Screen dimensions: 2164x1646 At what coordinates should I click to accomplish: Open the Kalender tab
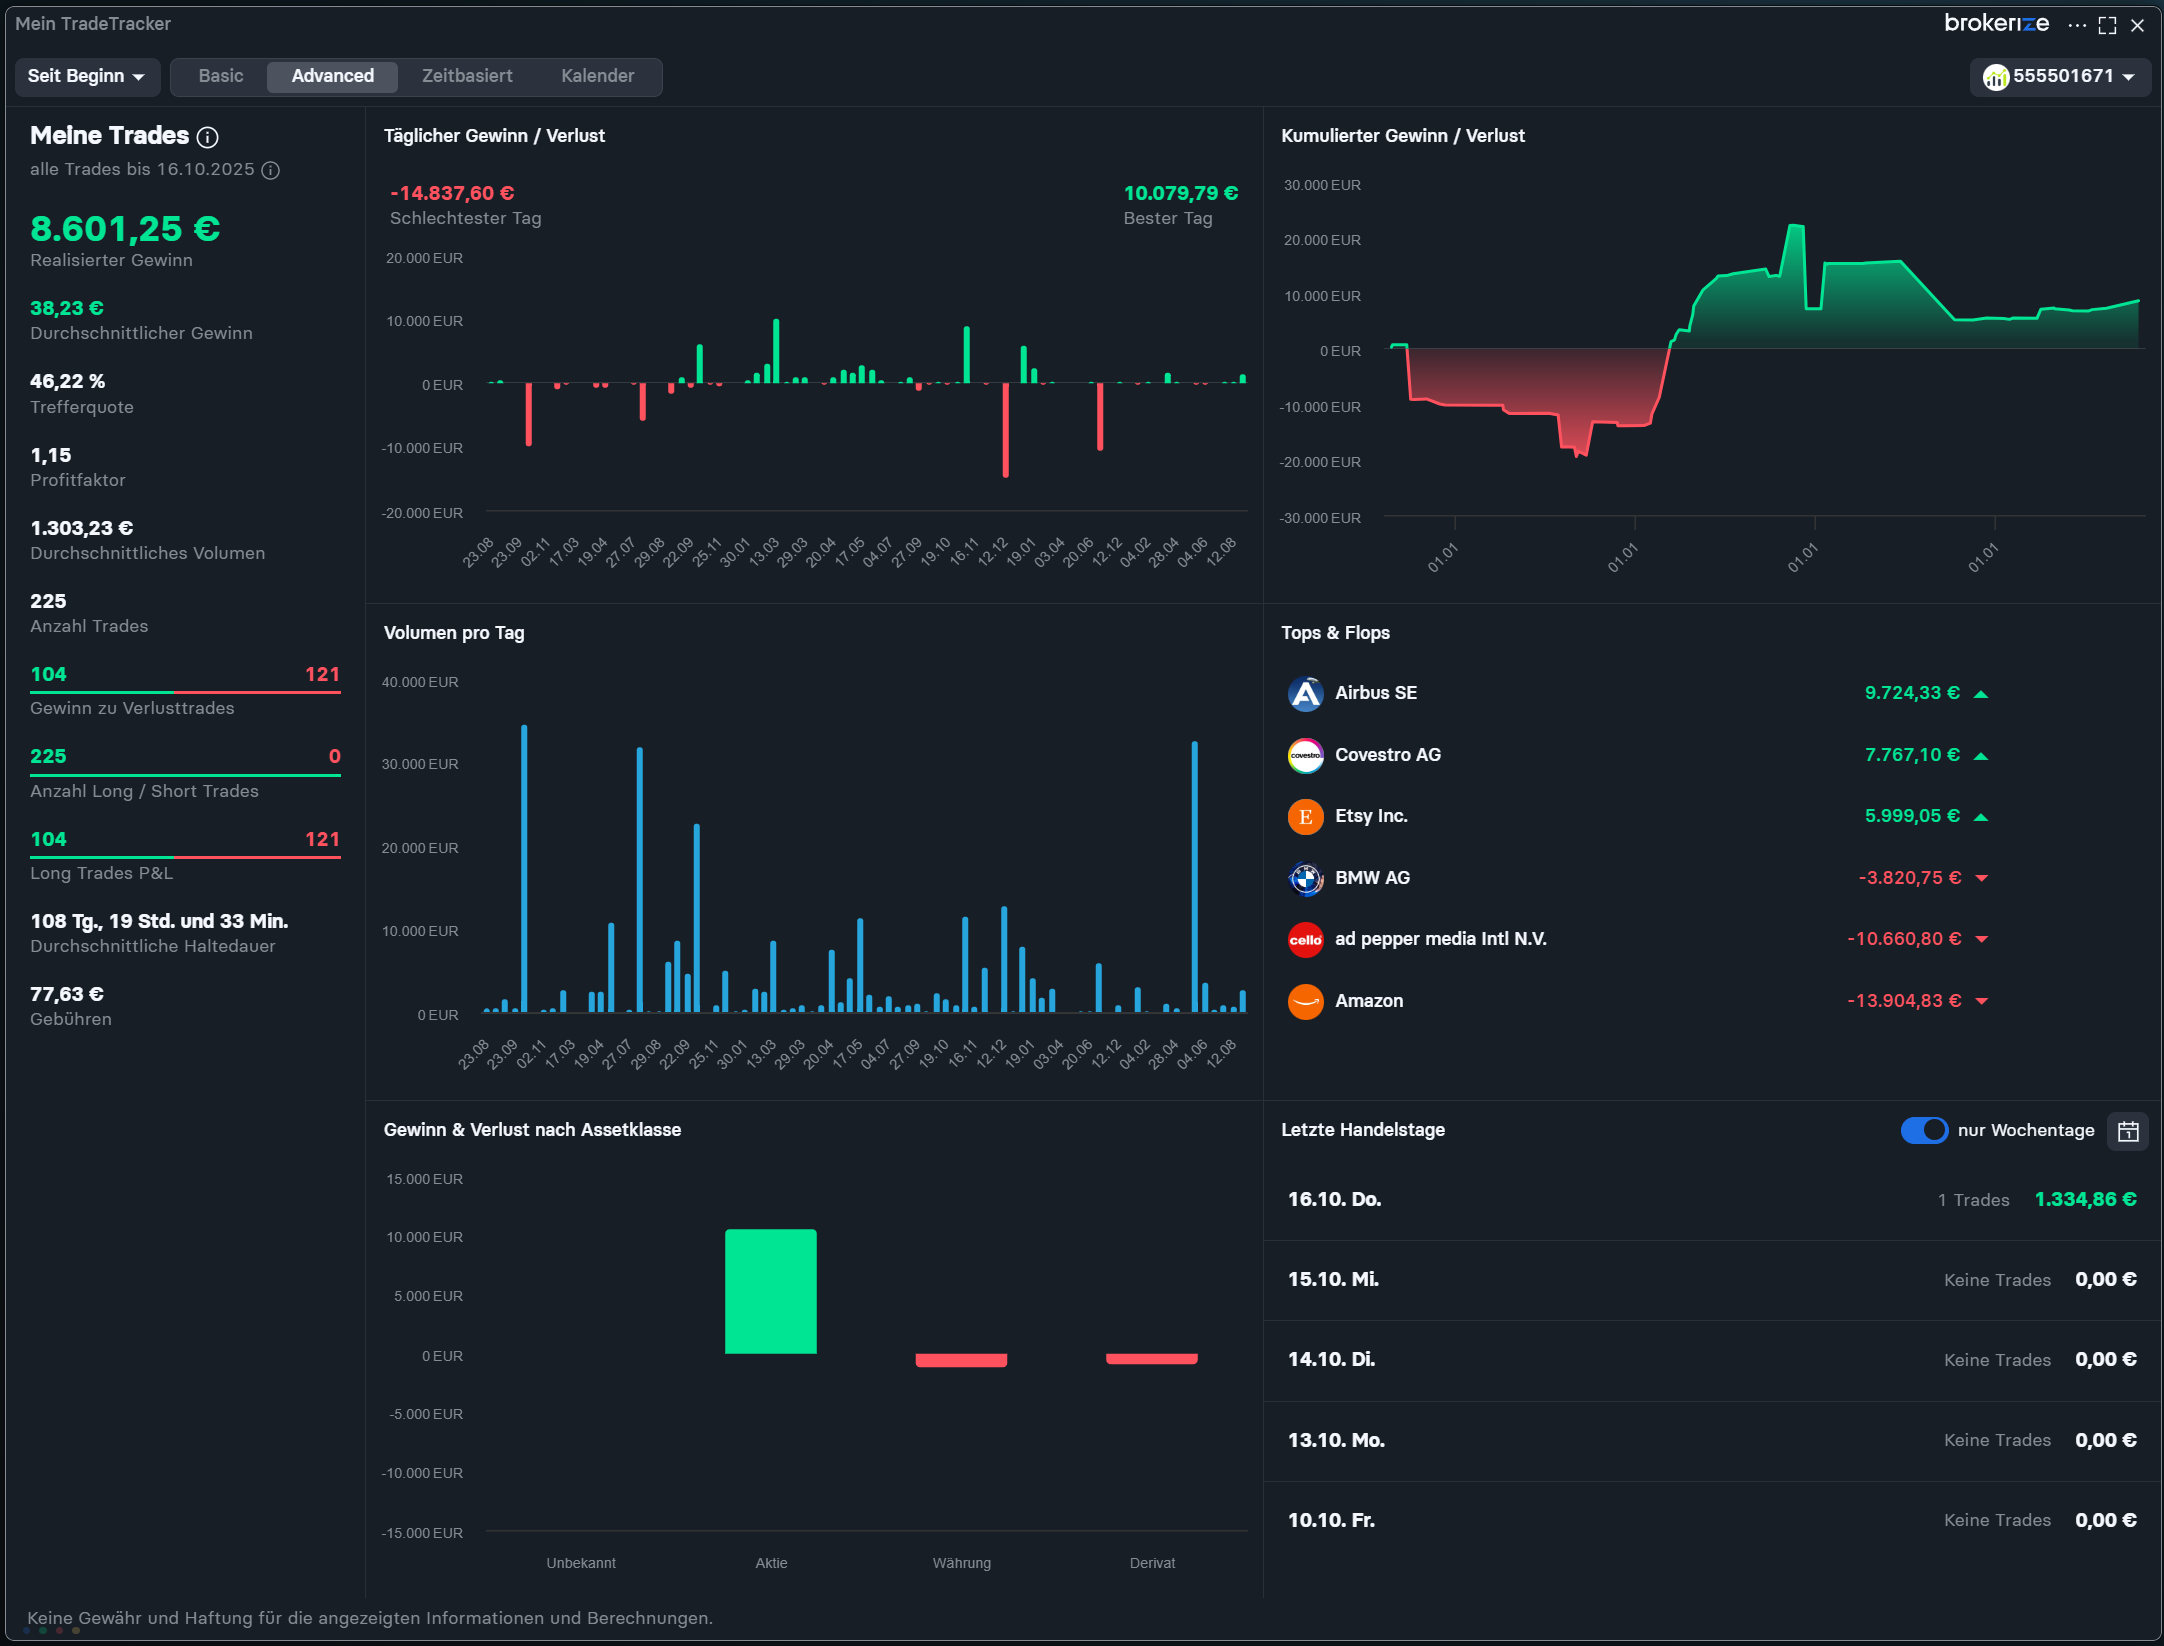click(x=597, y=76)
